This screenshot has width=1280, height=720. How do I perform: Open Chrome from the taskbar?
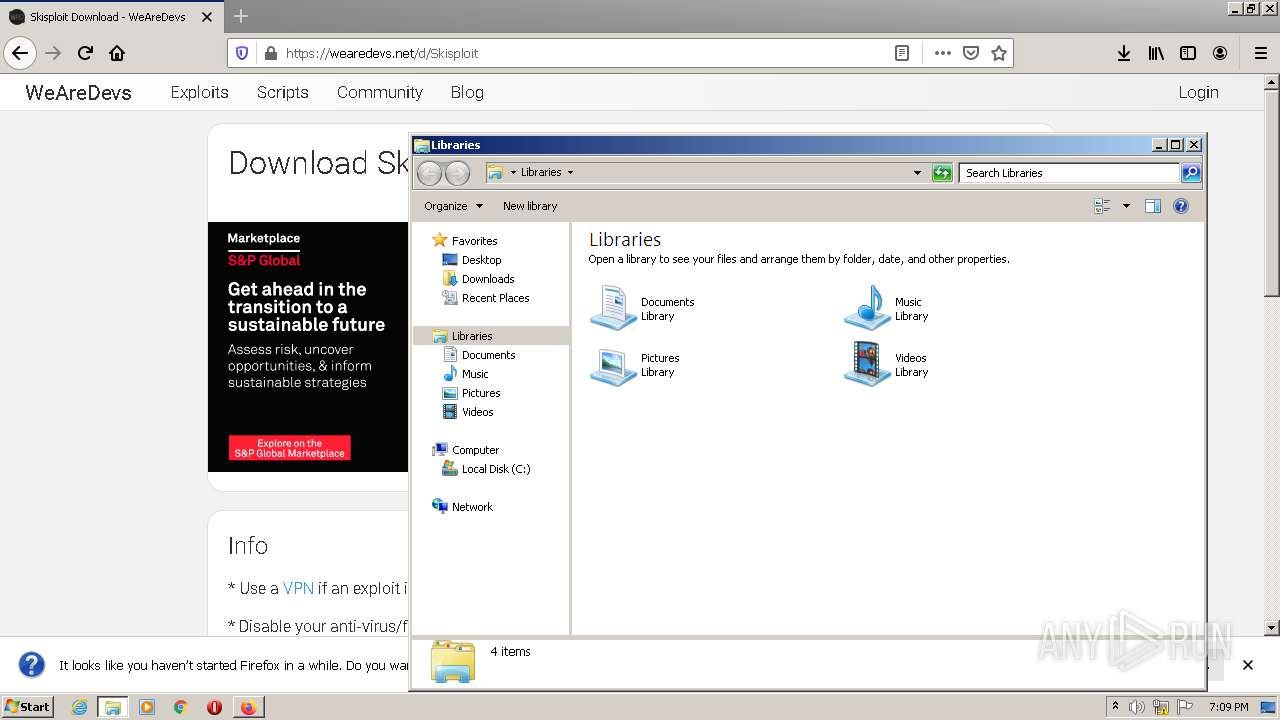coord(180,707)
